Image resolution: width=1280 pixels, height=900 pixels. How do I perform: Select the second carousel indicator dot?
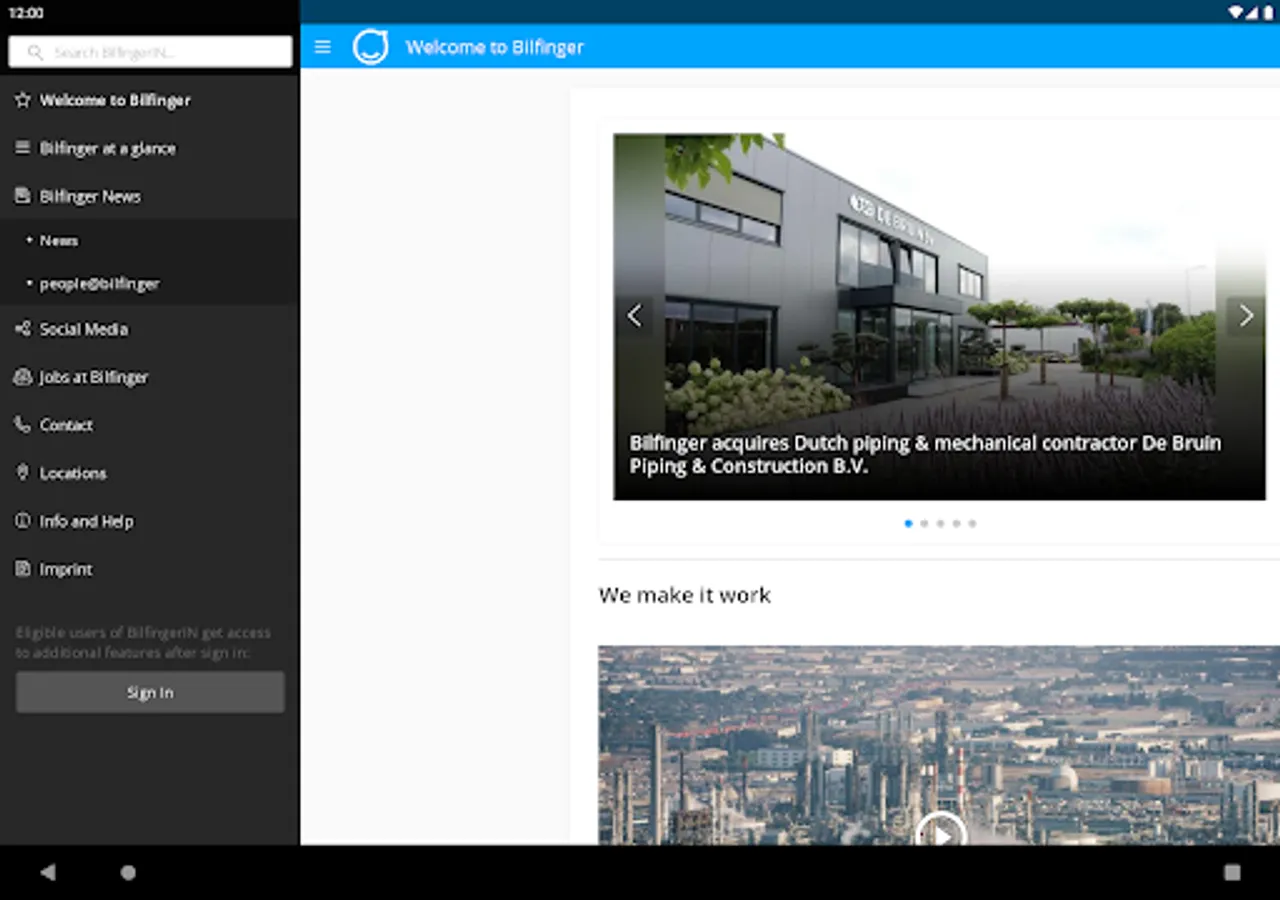(x=924, y=523)
